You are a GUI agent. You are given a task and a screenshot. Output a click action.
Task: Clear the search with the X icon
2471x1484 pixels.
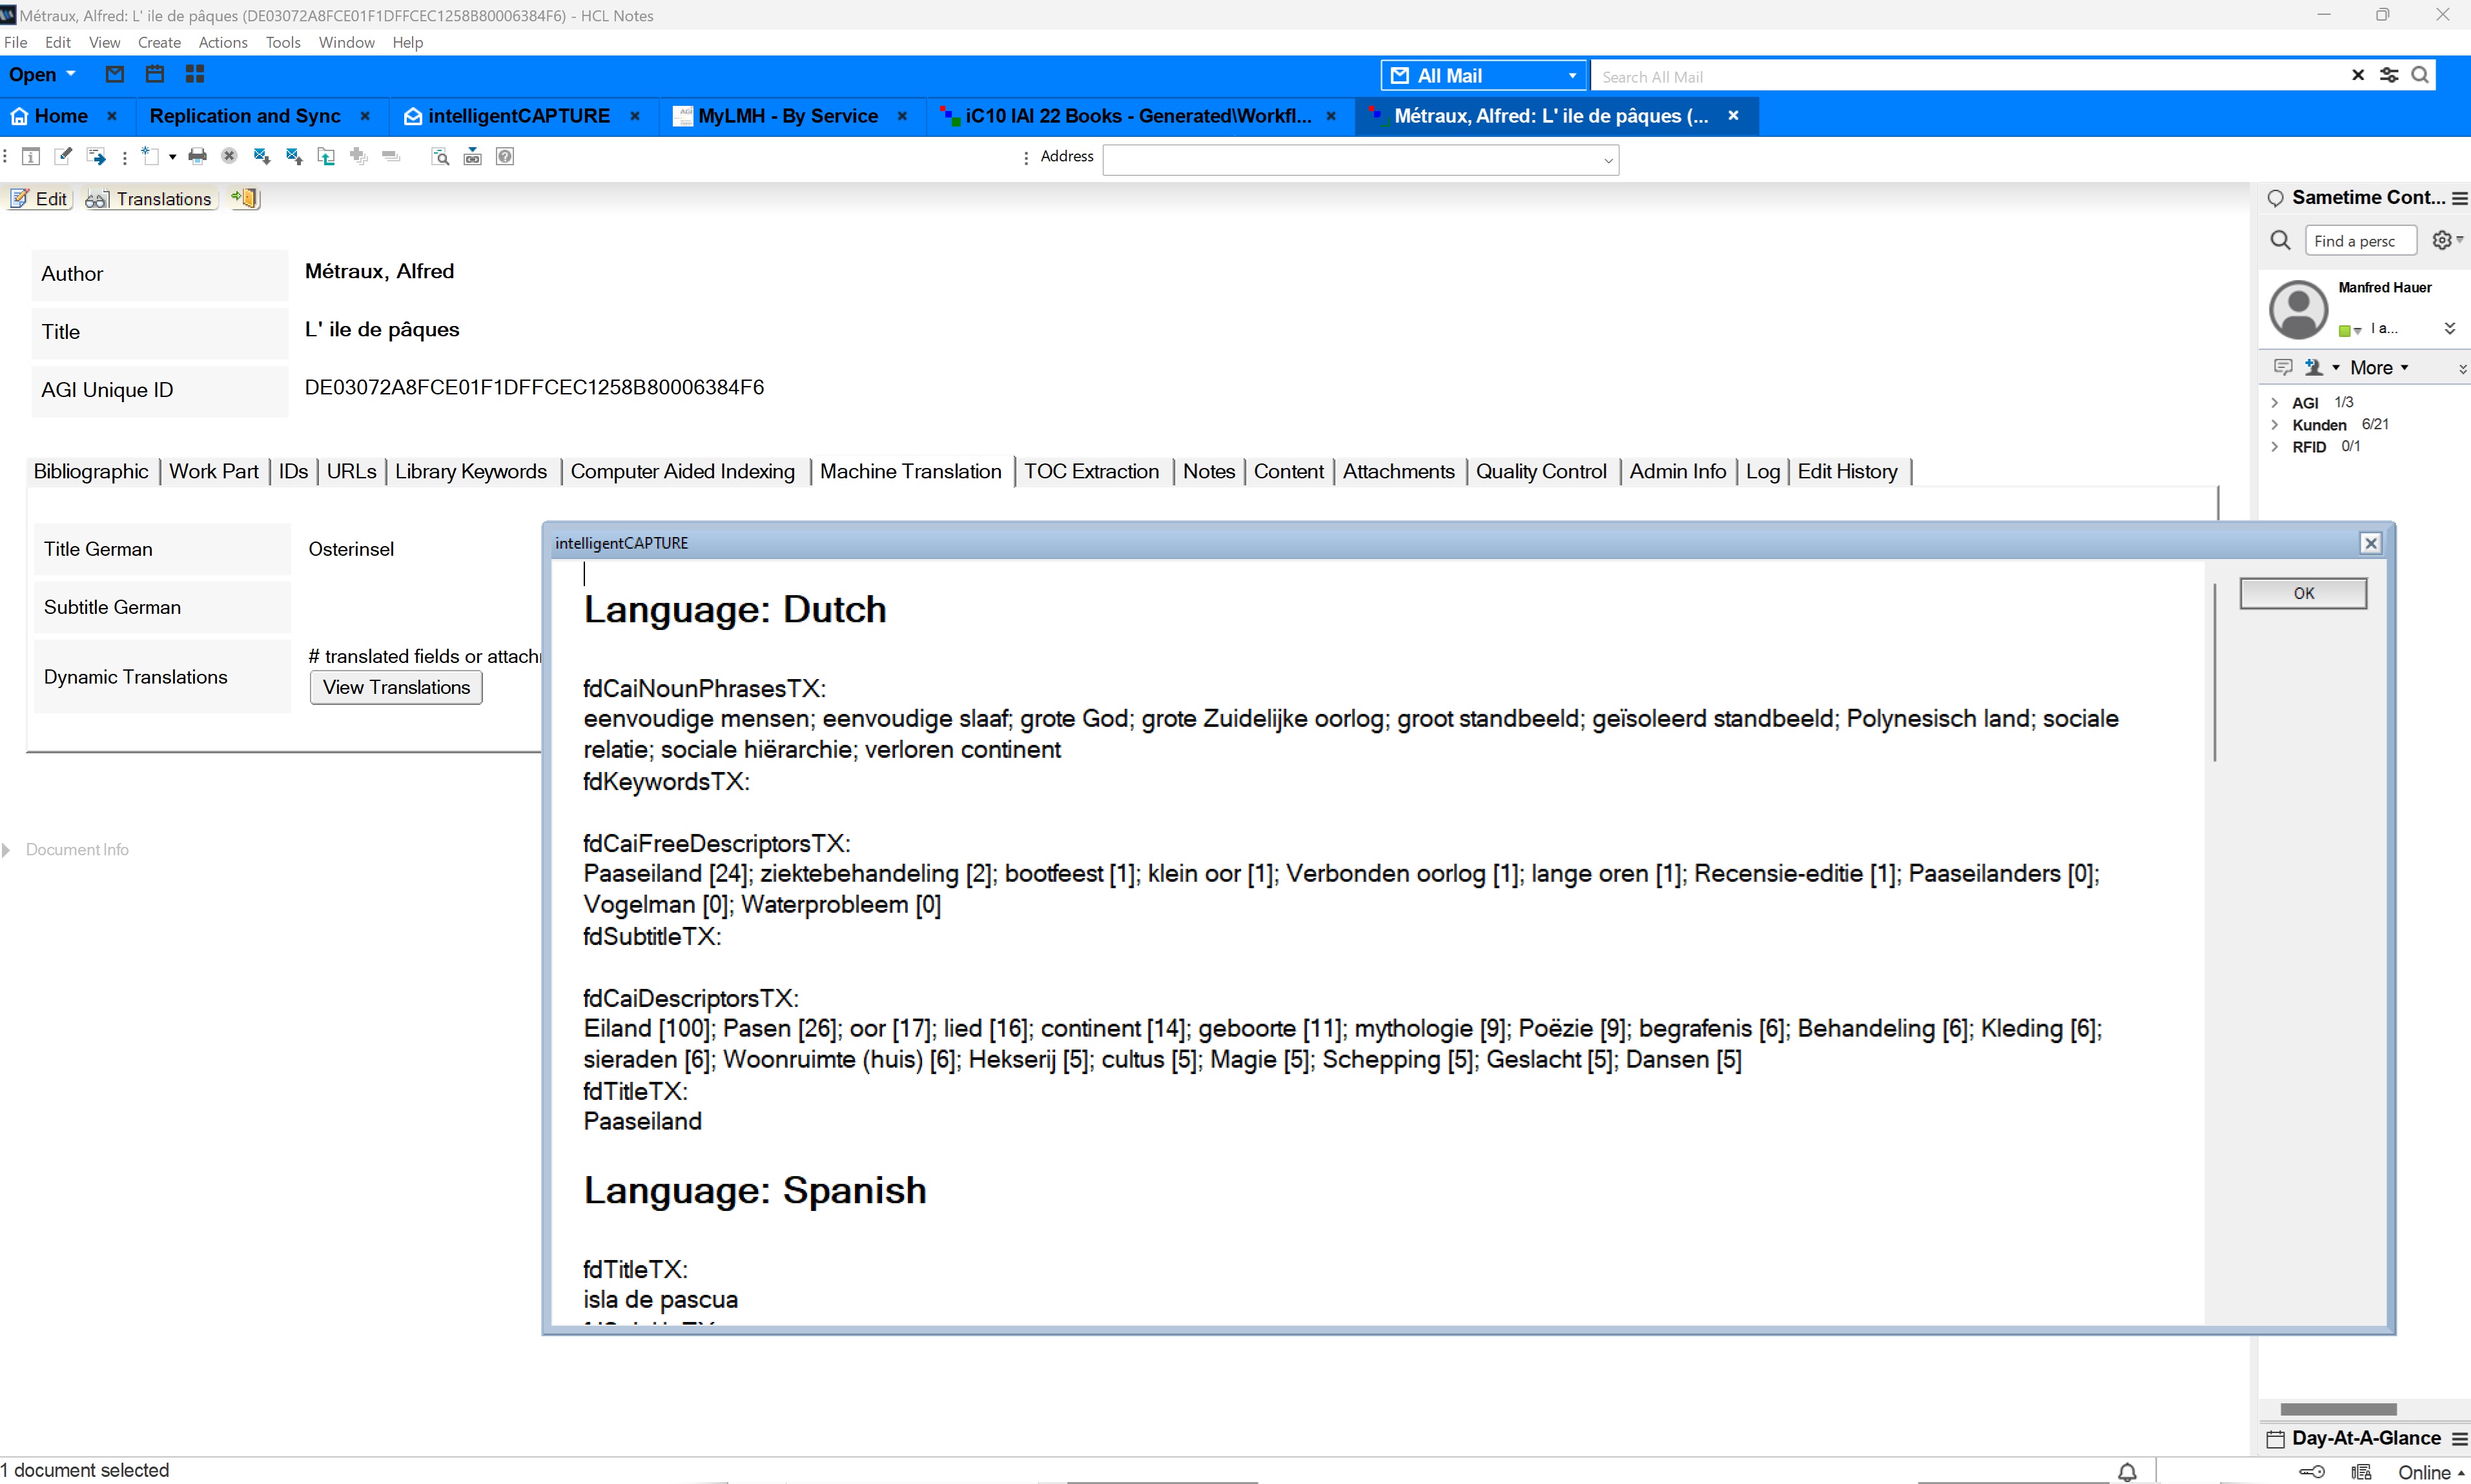point(2358,75)
